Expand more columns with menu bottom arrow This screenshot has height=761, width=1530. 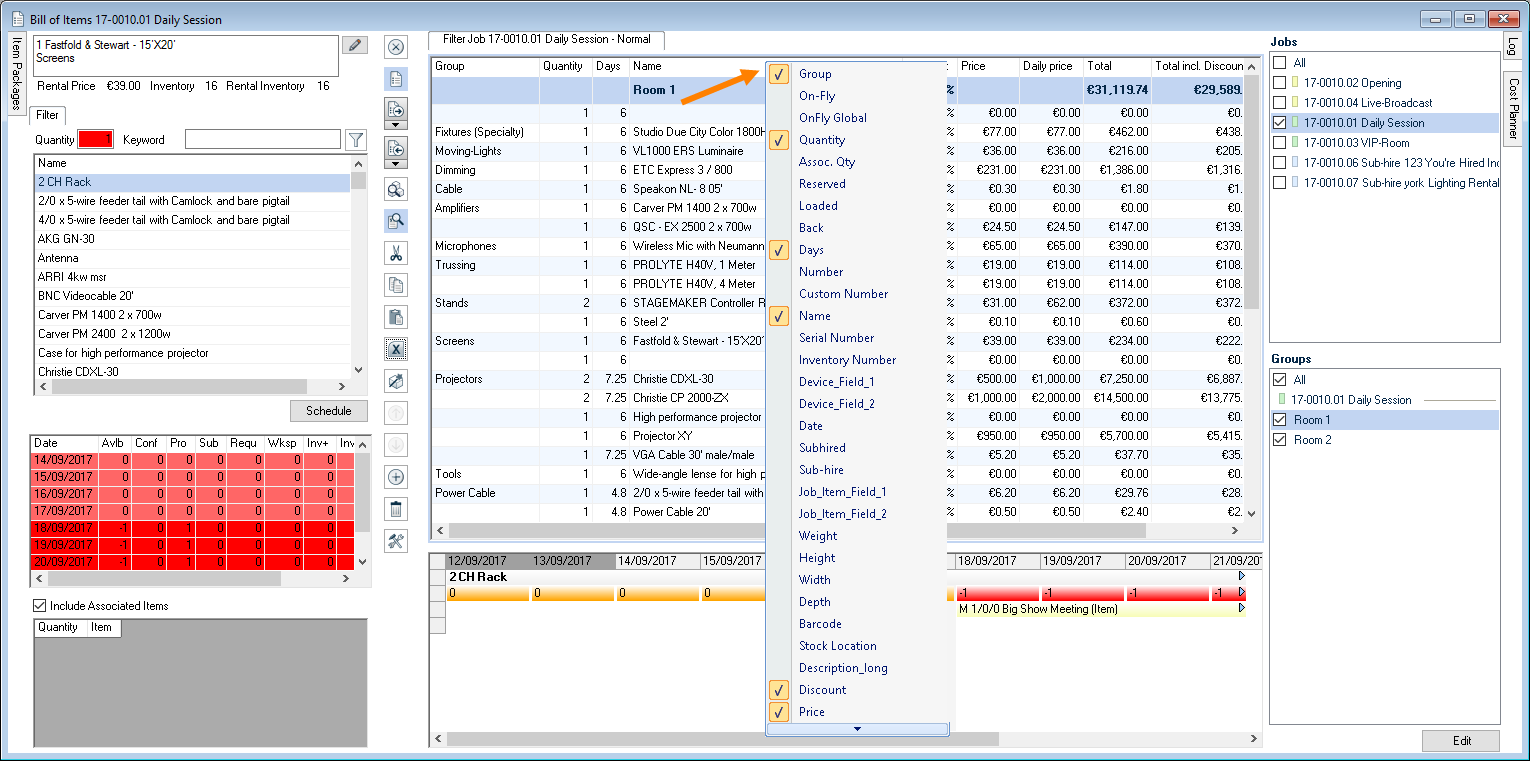[857, 729]
